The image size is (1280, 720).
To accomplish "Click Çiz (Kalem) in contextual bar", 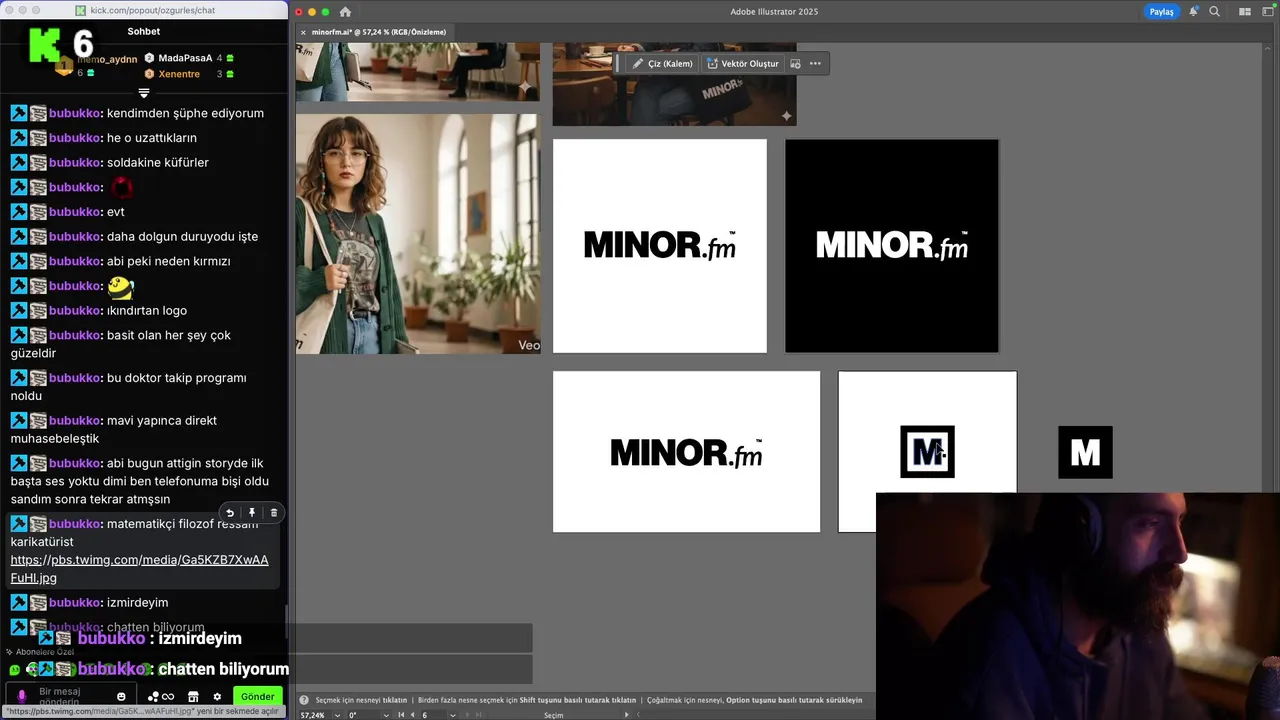I will click(x=662, y=64).
